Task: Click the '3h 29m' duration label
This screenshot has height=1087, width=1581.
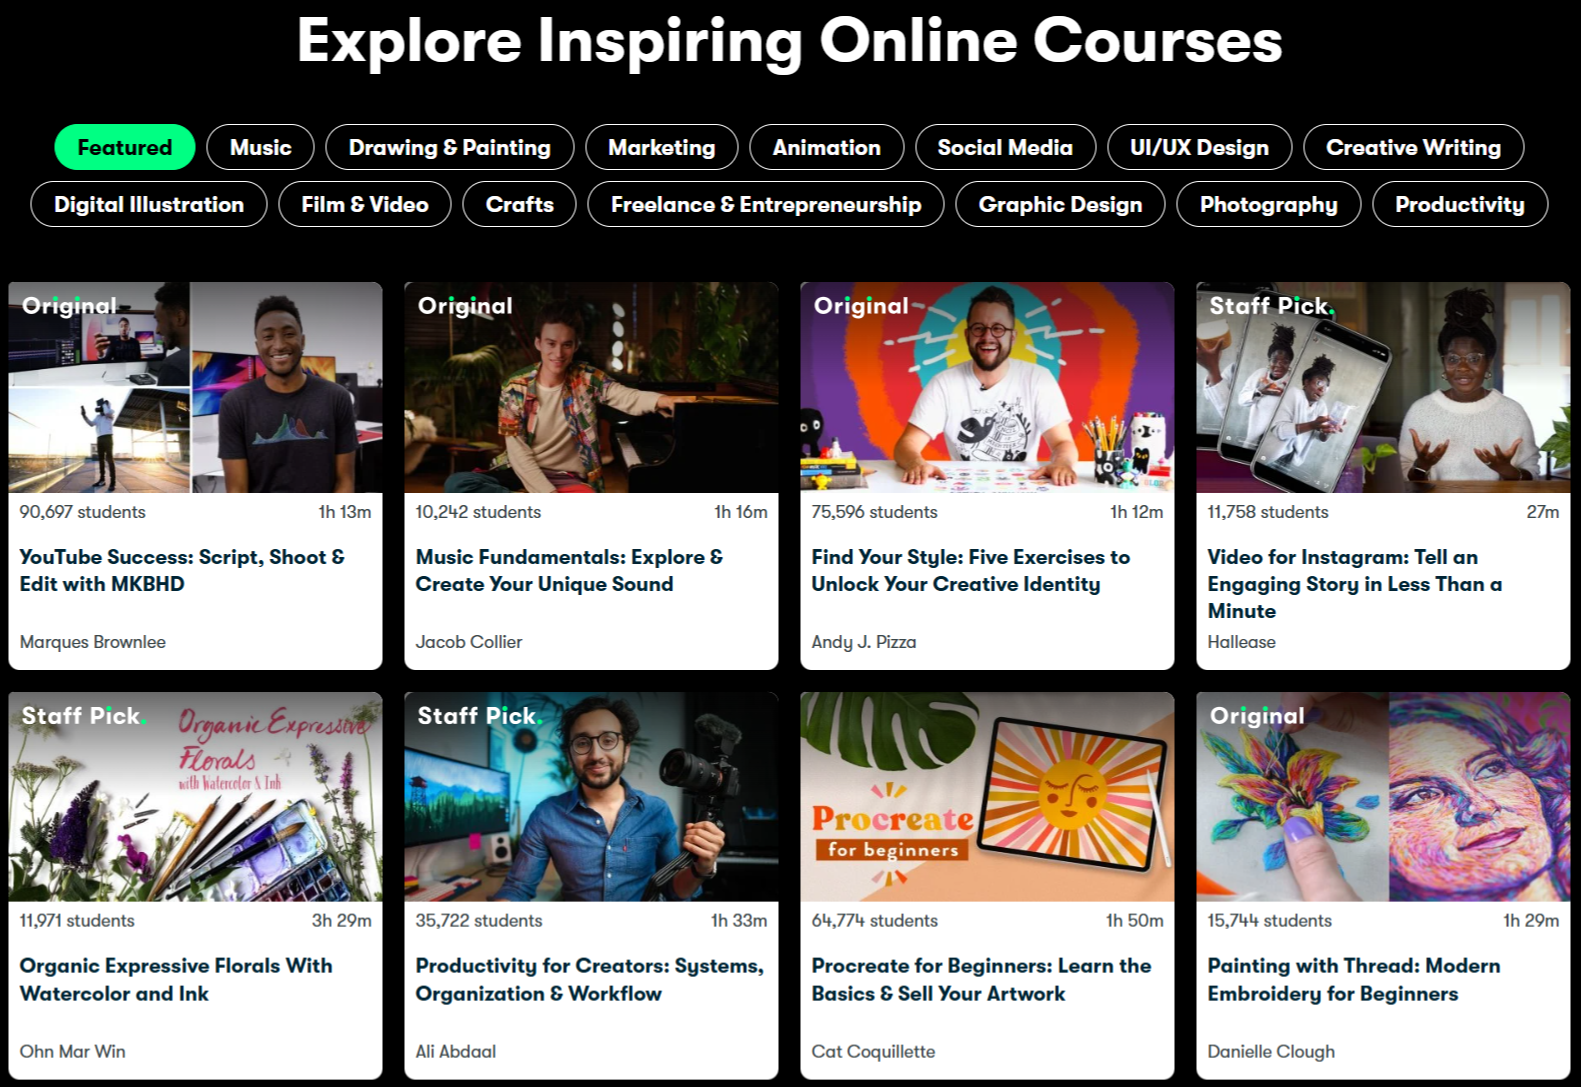Action: pyautogui.click(x=342, y=921)
